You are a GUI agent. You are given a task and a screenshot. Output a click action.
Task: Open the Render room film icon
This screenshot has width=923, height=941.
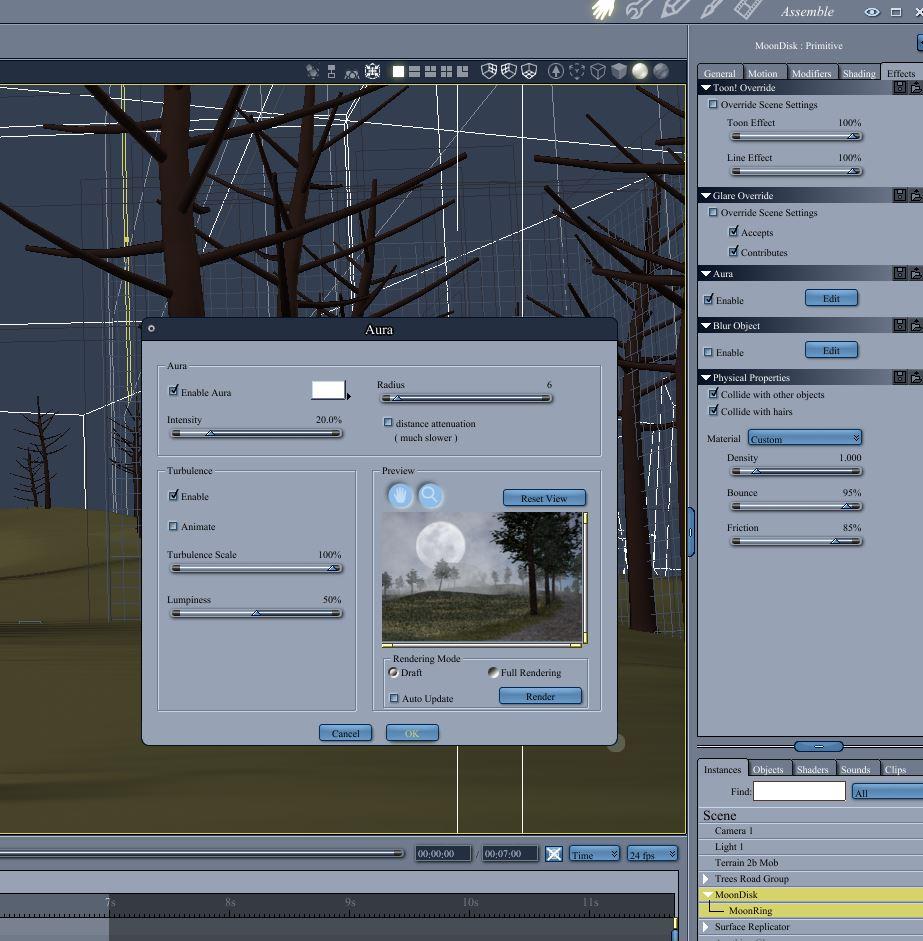point(748,10)
